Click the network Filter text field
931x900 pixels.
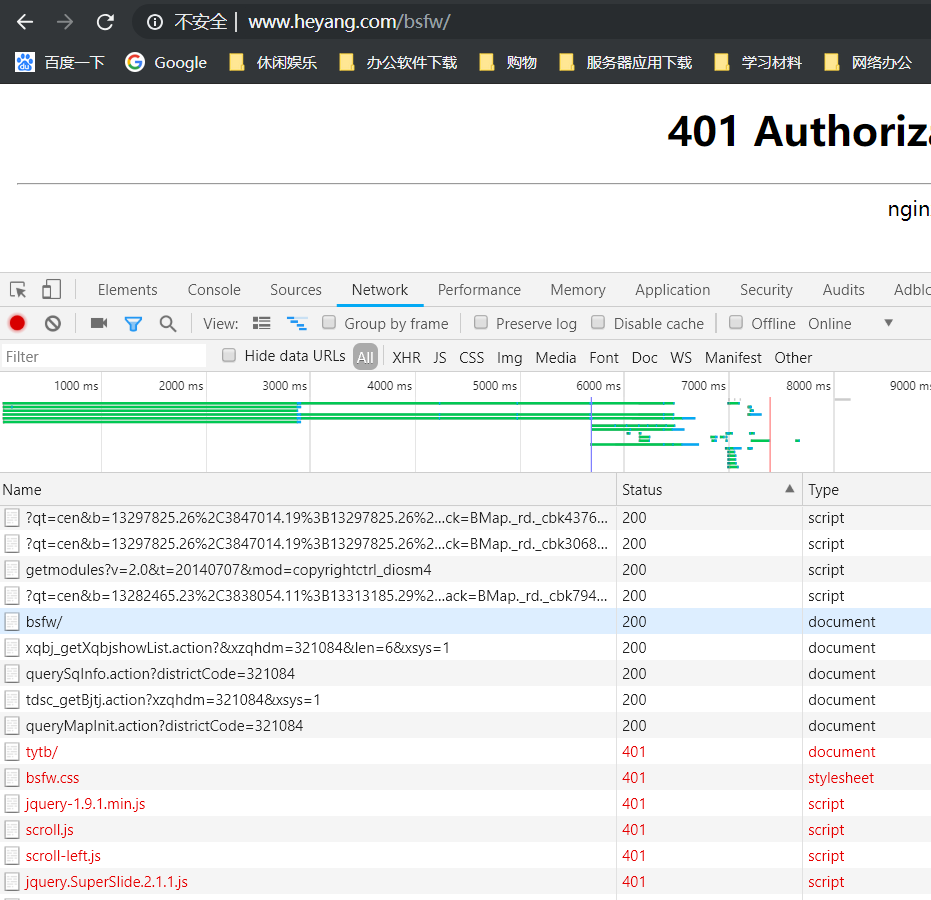[x=104, y=357]
